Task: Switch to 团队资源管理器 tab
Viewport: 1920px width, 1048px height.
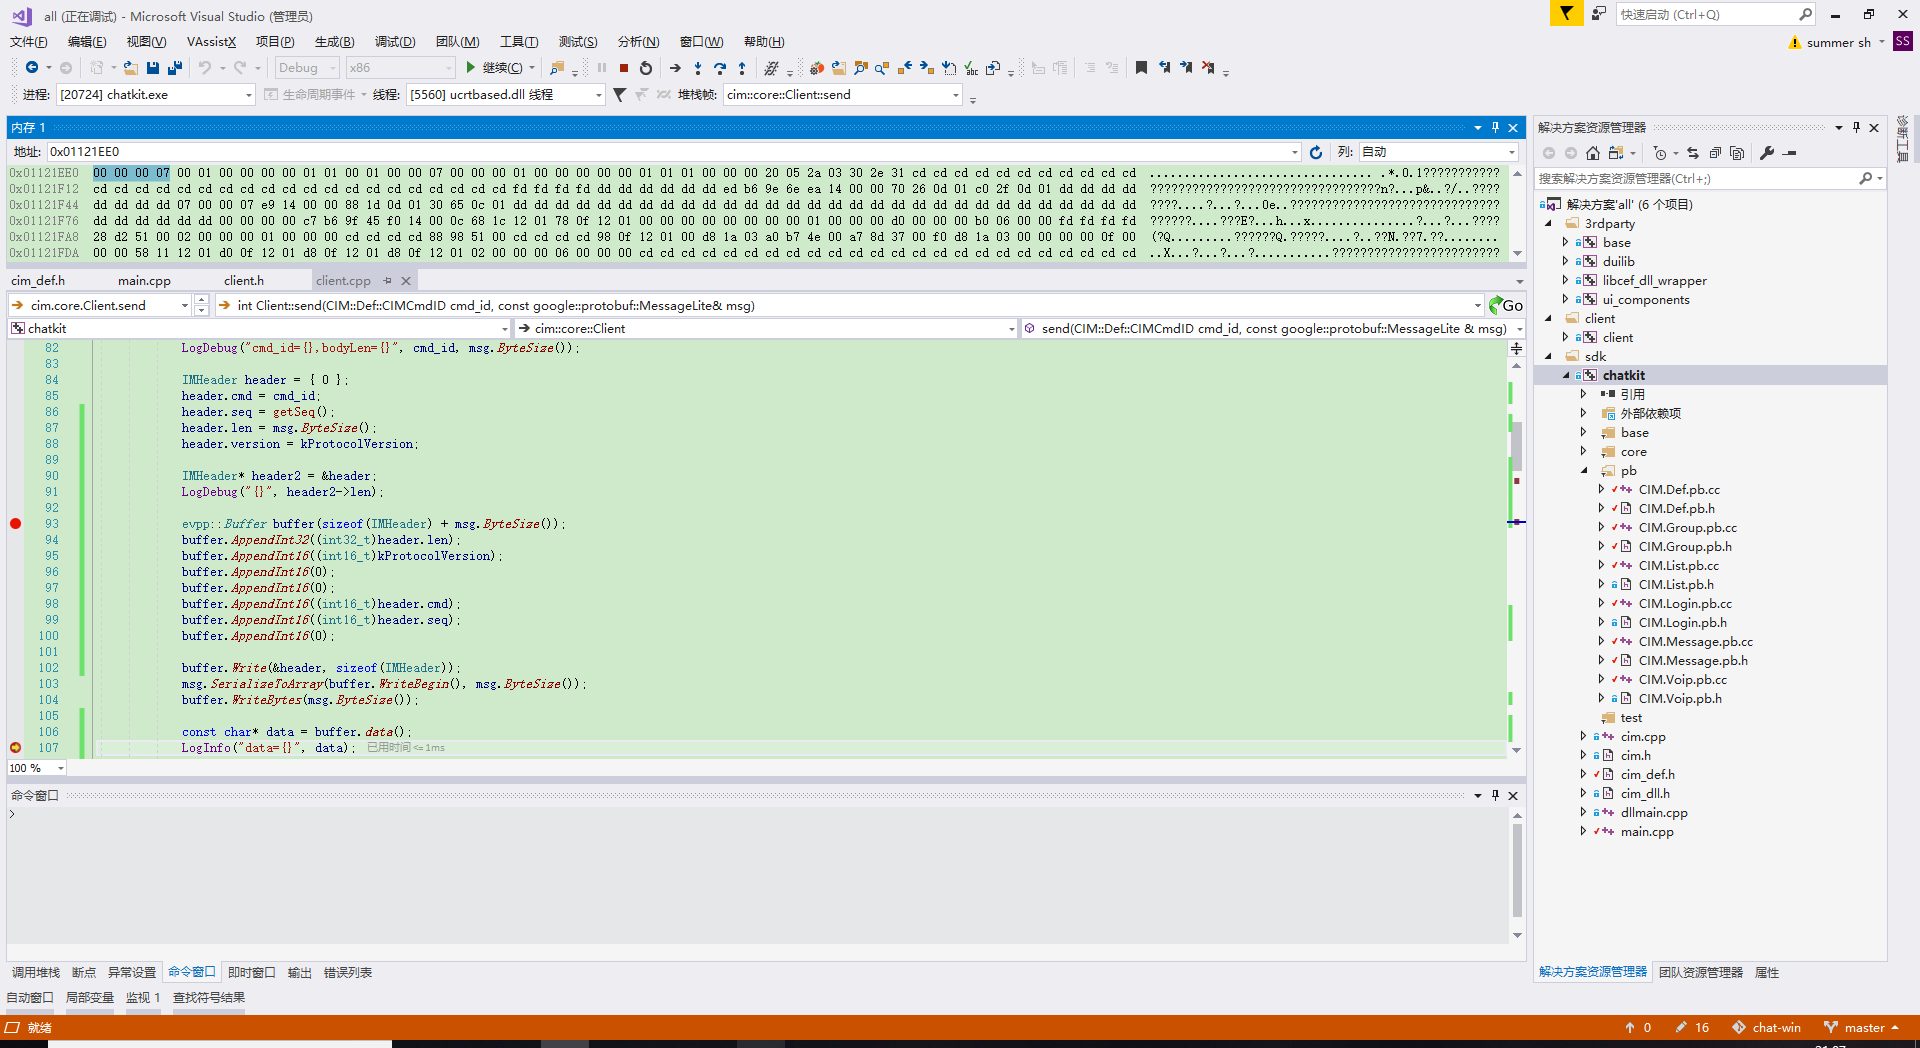Action: [1701, 973]
